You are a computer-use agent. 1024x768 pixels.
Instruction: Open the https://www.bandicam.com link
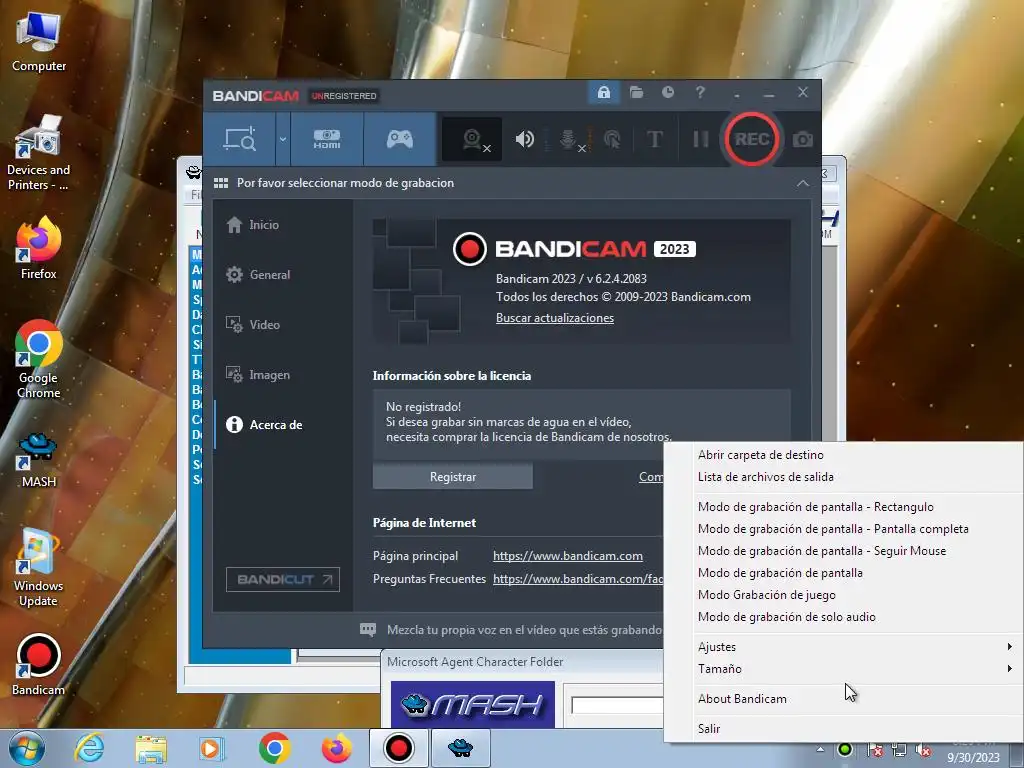pos(568,556)
